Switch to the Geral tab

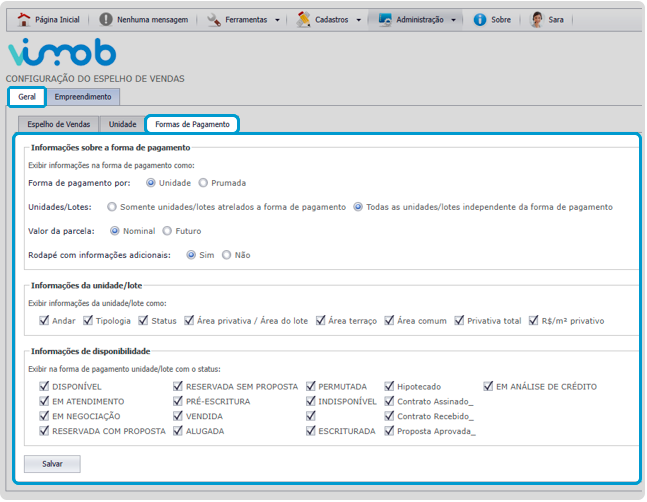27,97
